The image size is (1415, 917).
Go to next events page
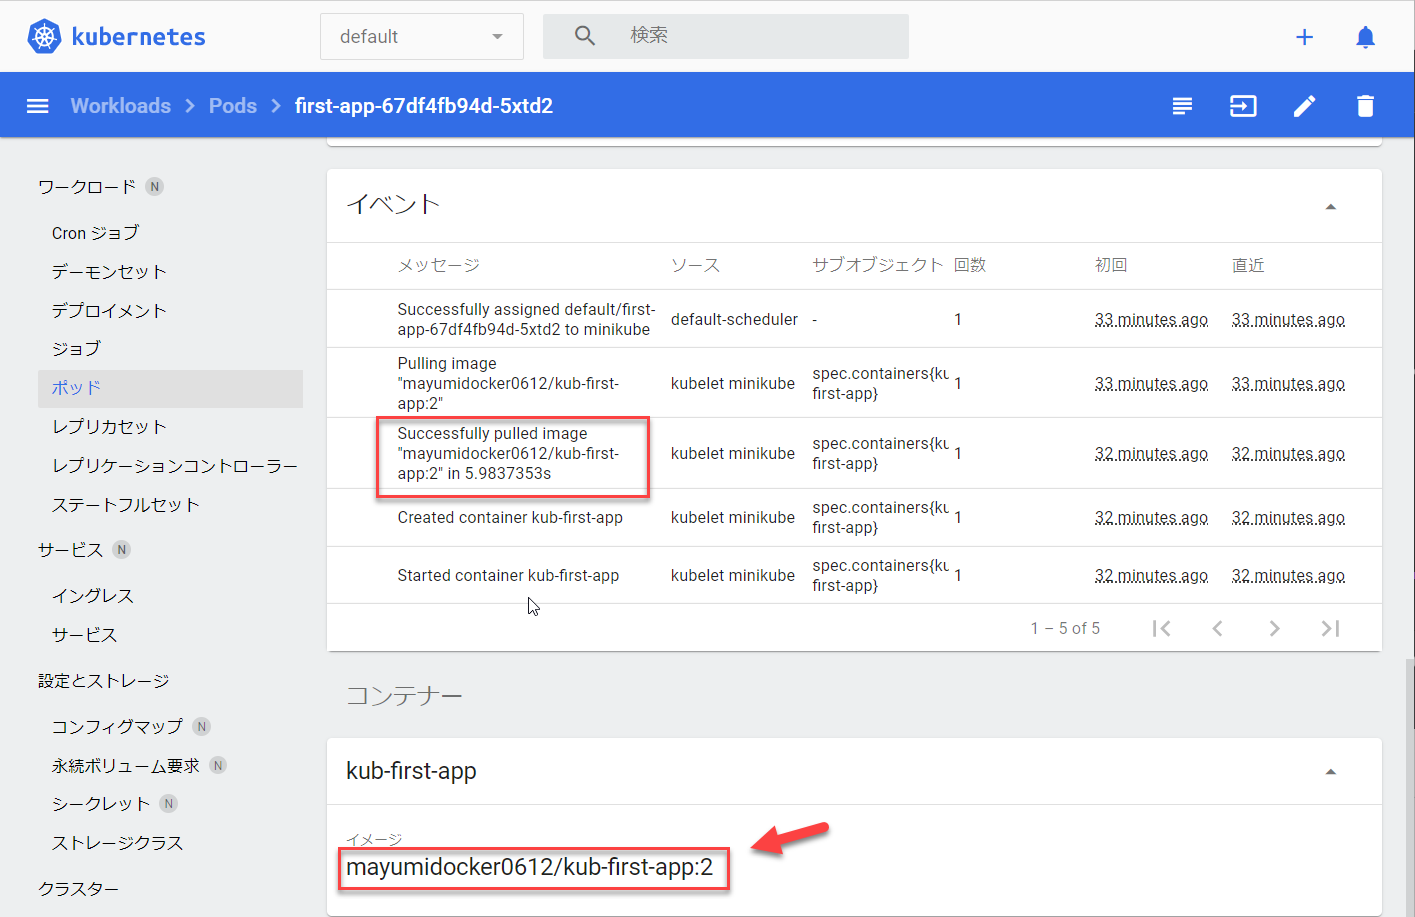(x=1274, y=628)
